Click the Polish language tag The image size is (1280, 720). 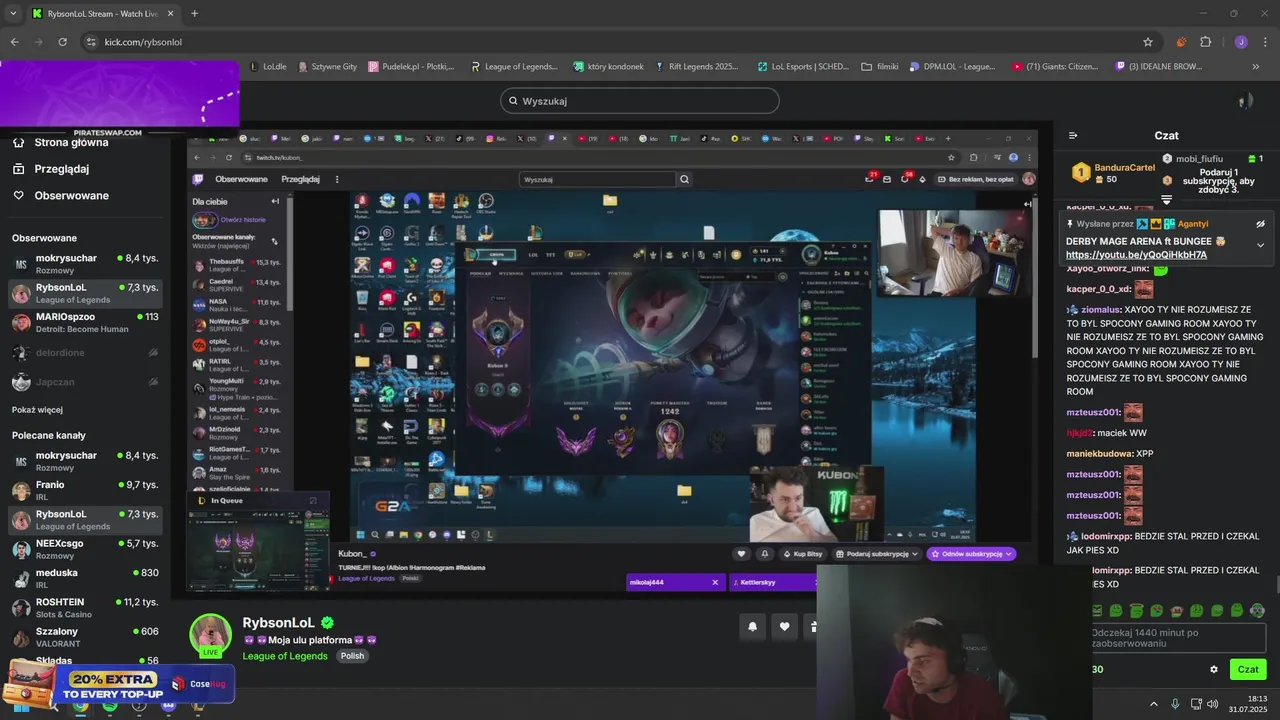click(x=352, y=656)
